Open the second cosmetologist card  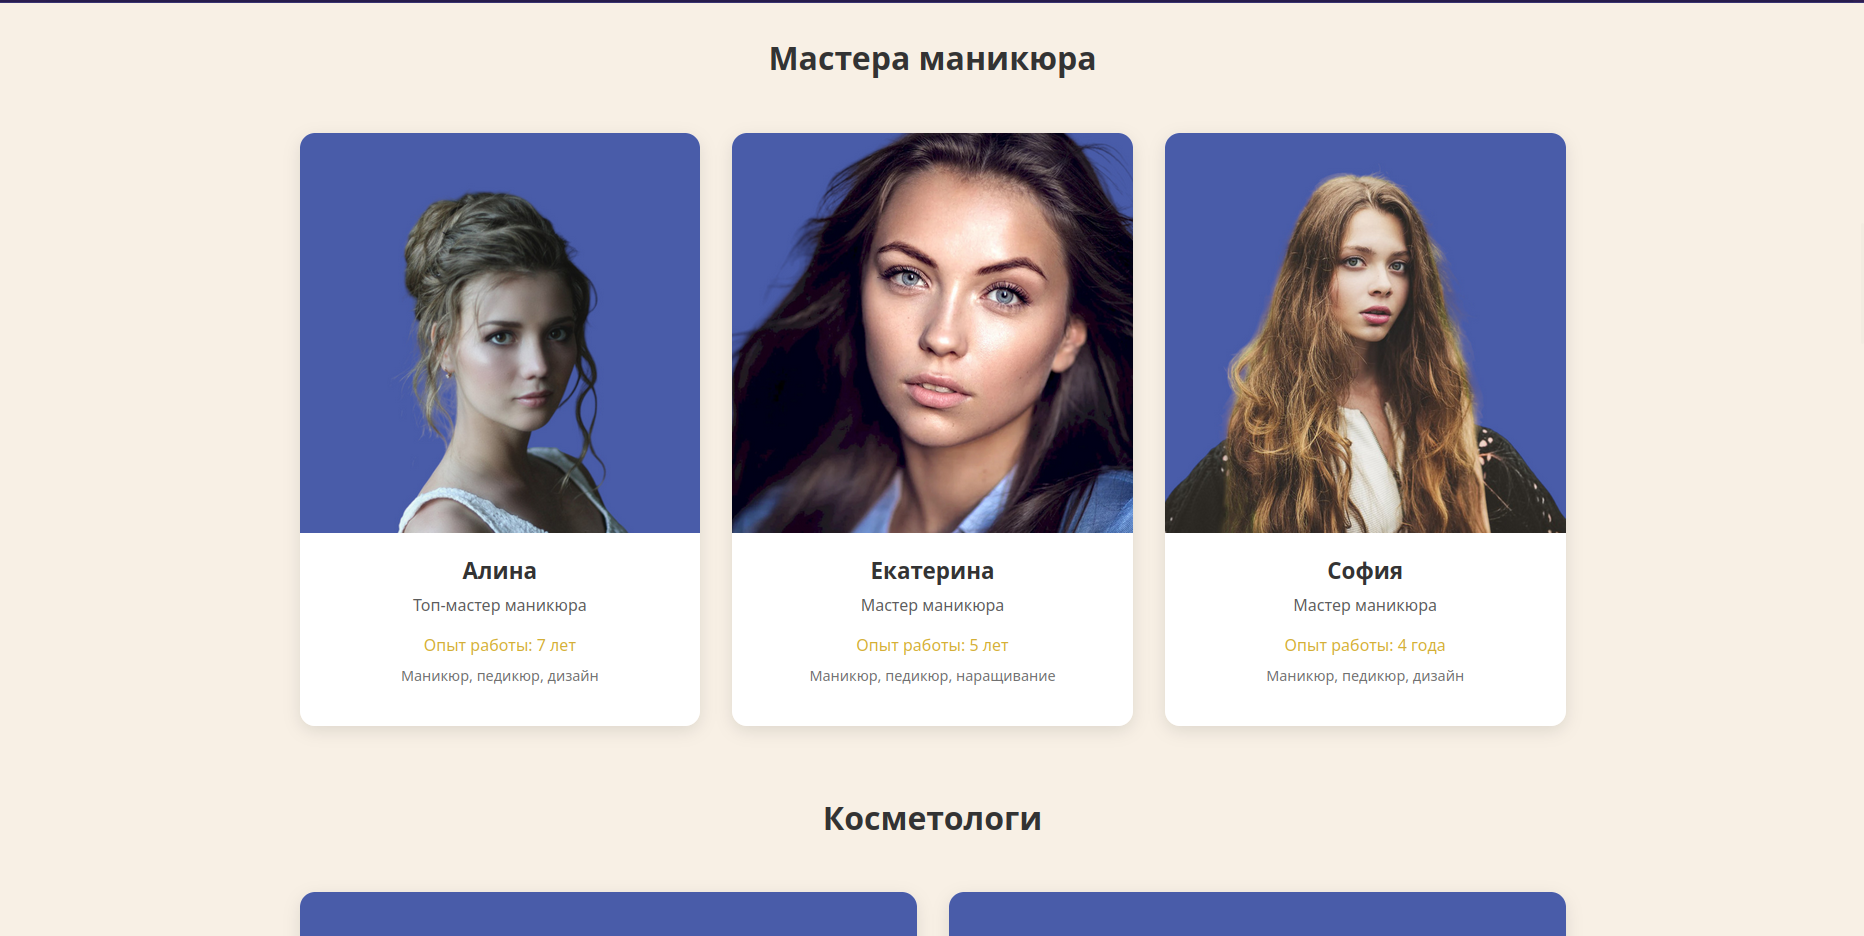[x=1257, y=914]
